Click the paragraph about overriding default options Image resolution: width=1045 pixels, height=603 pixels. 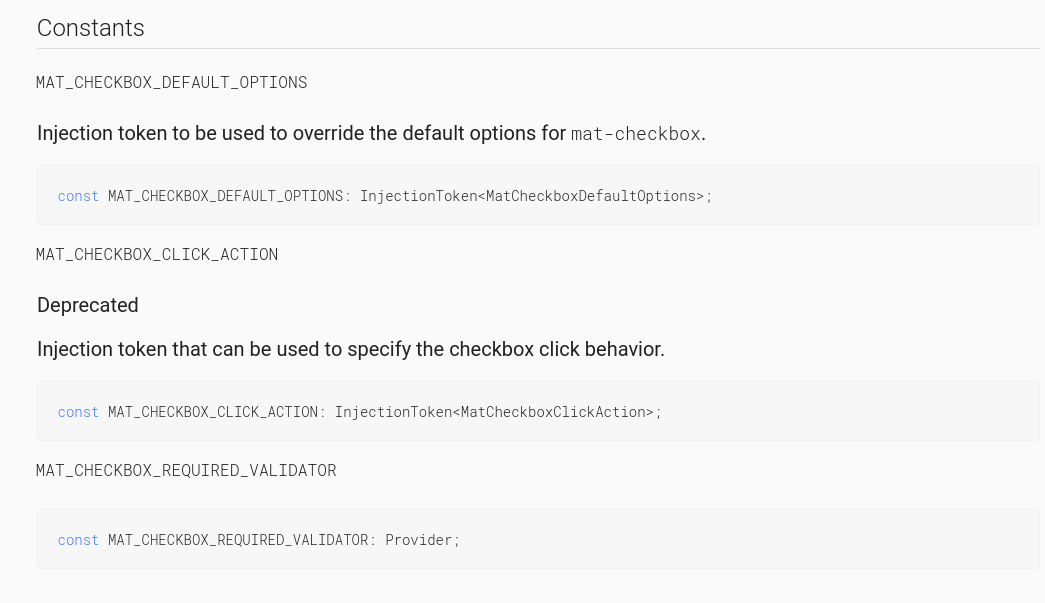click(300, 133)
